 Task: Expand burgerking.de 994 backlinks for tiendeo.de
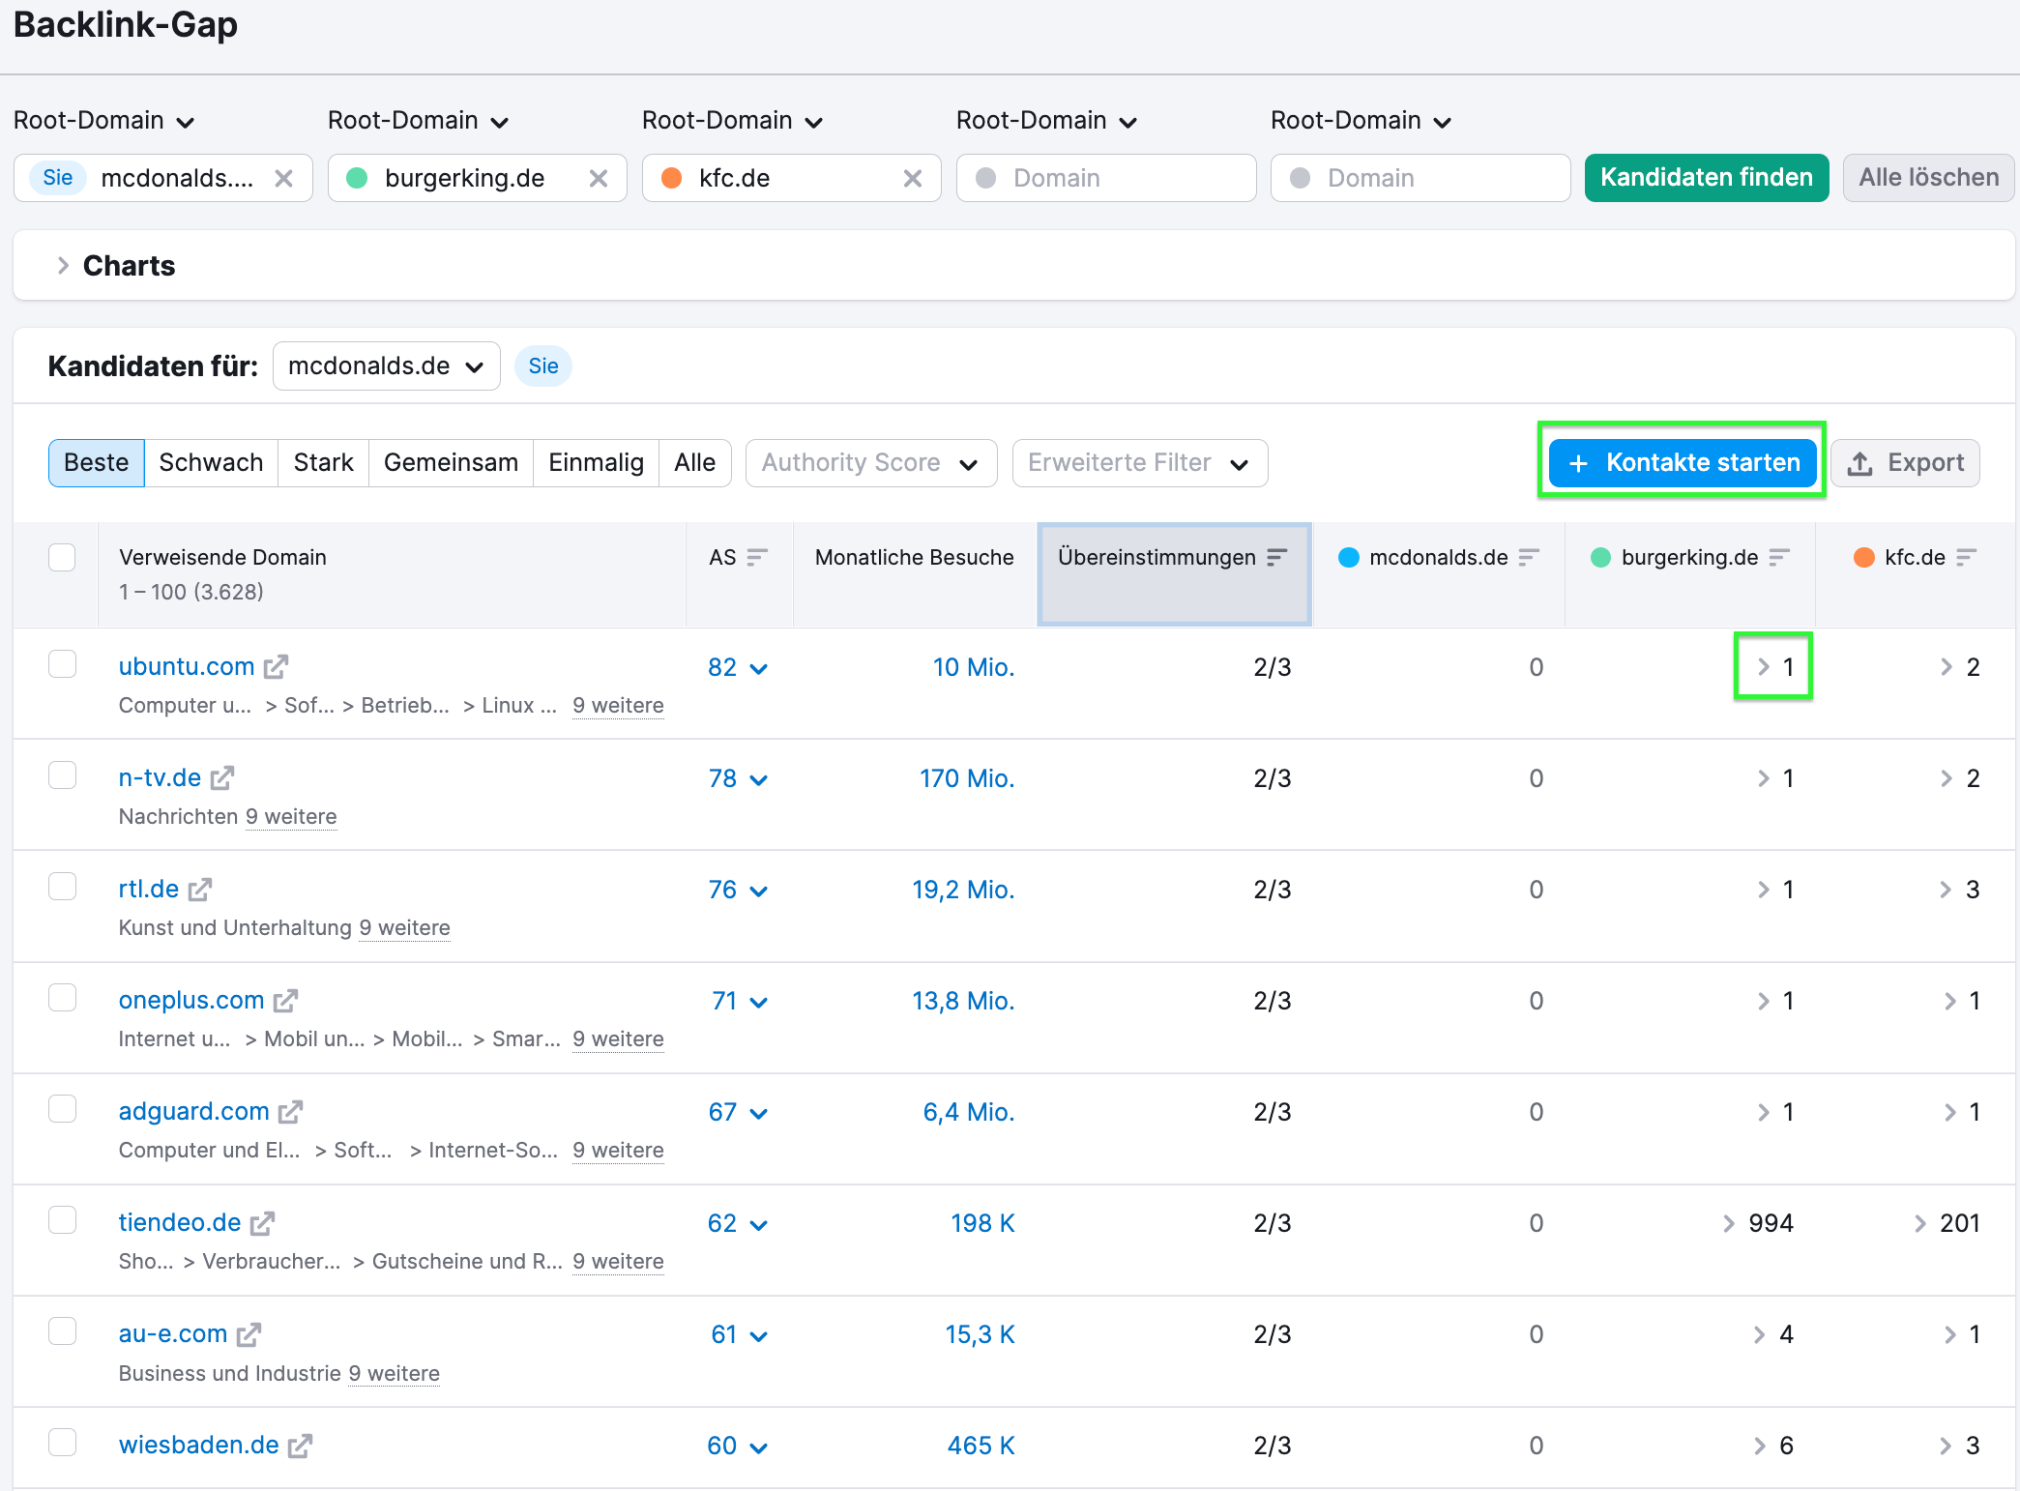click(1758, 1223)
